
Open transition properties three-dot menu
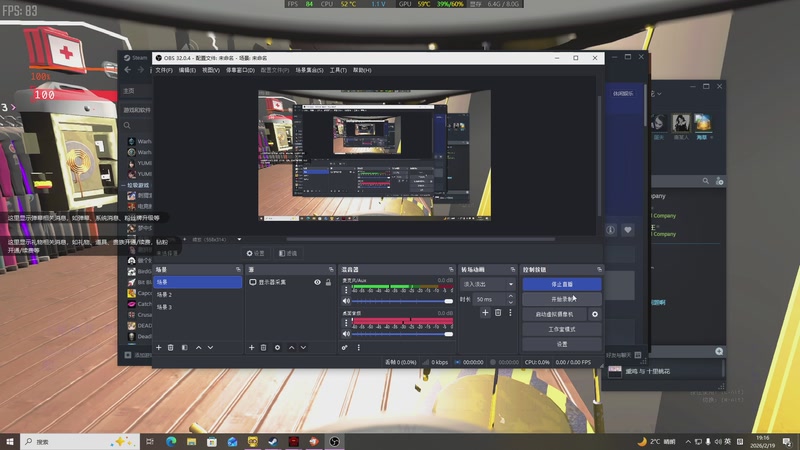[510, 313]
